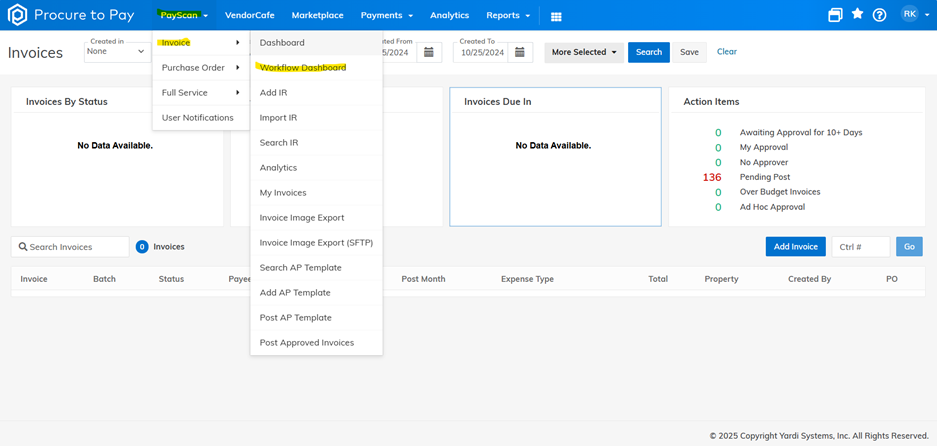This screenshot has height=446, width=937.
Task: Click the Search Invoices field
Action: (x=70, y=247)
